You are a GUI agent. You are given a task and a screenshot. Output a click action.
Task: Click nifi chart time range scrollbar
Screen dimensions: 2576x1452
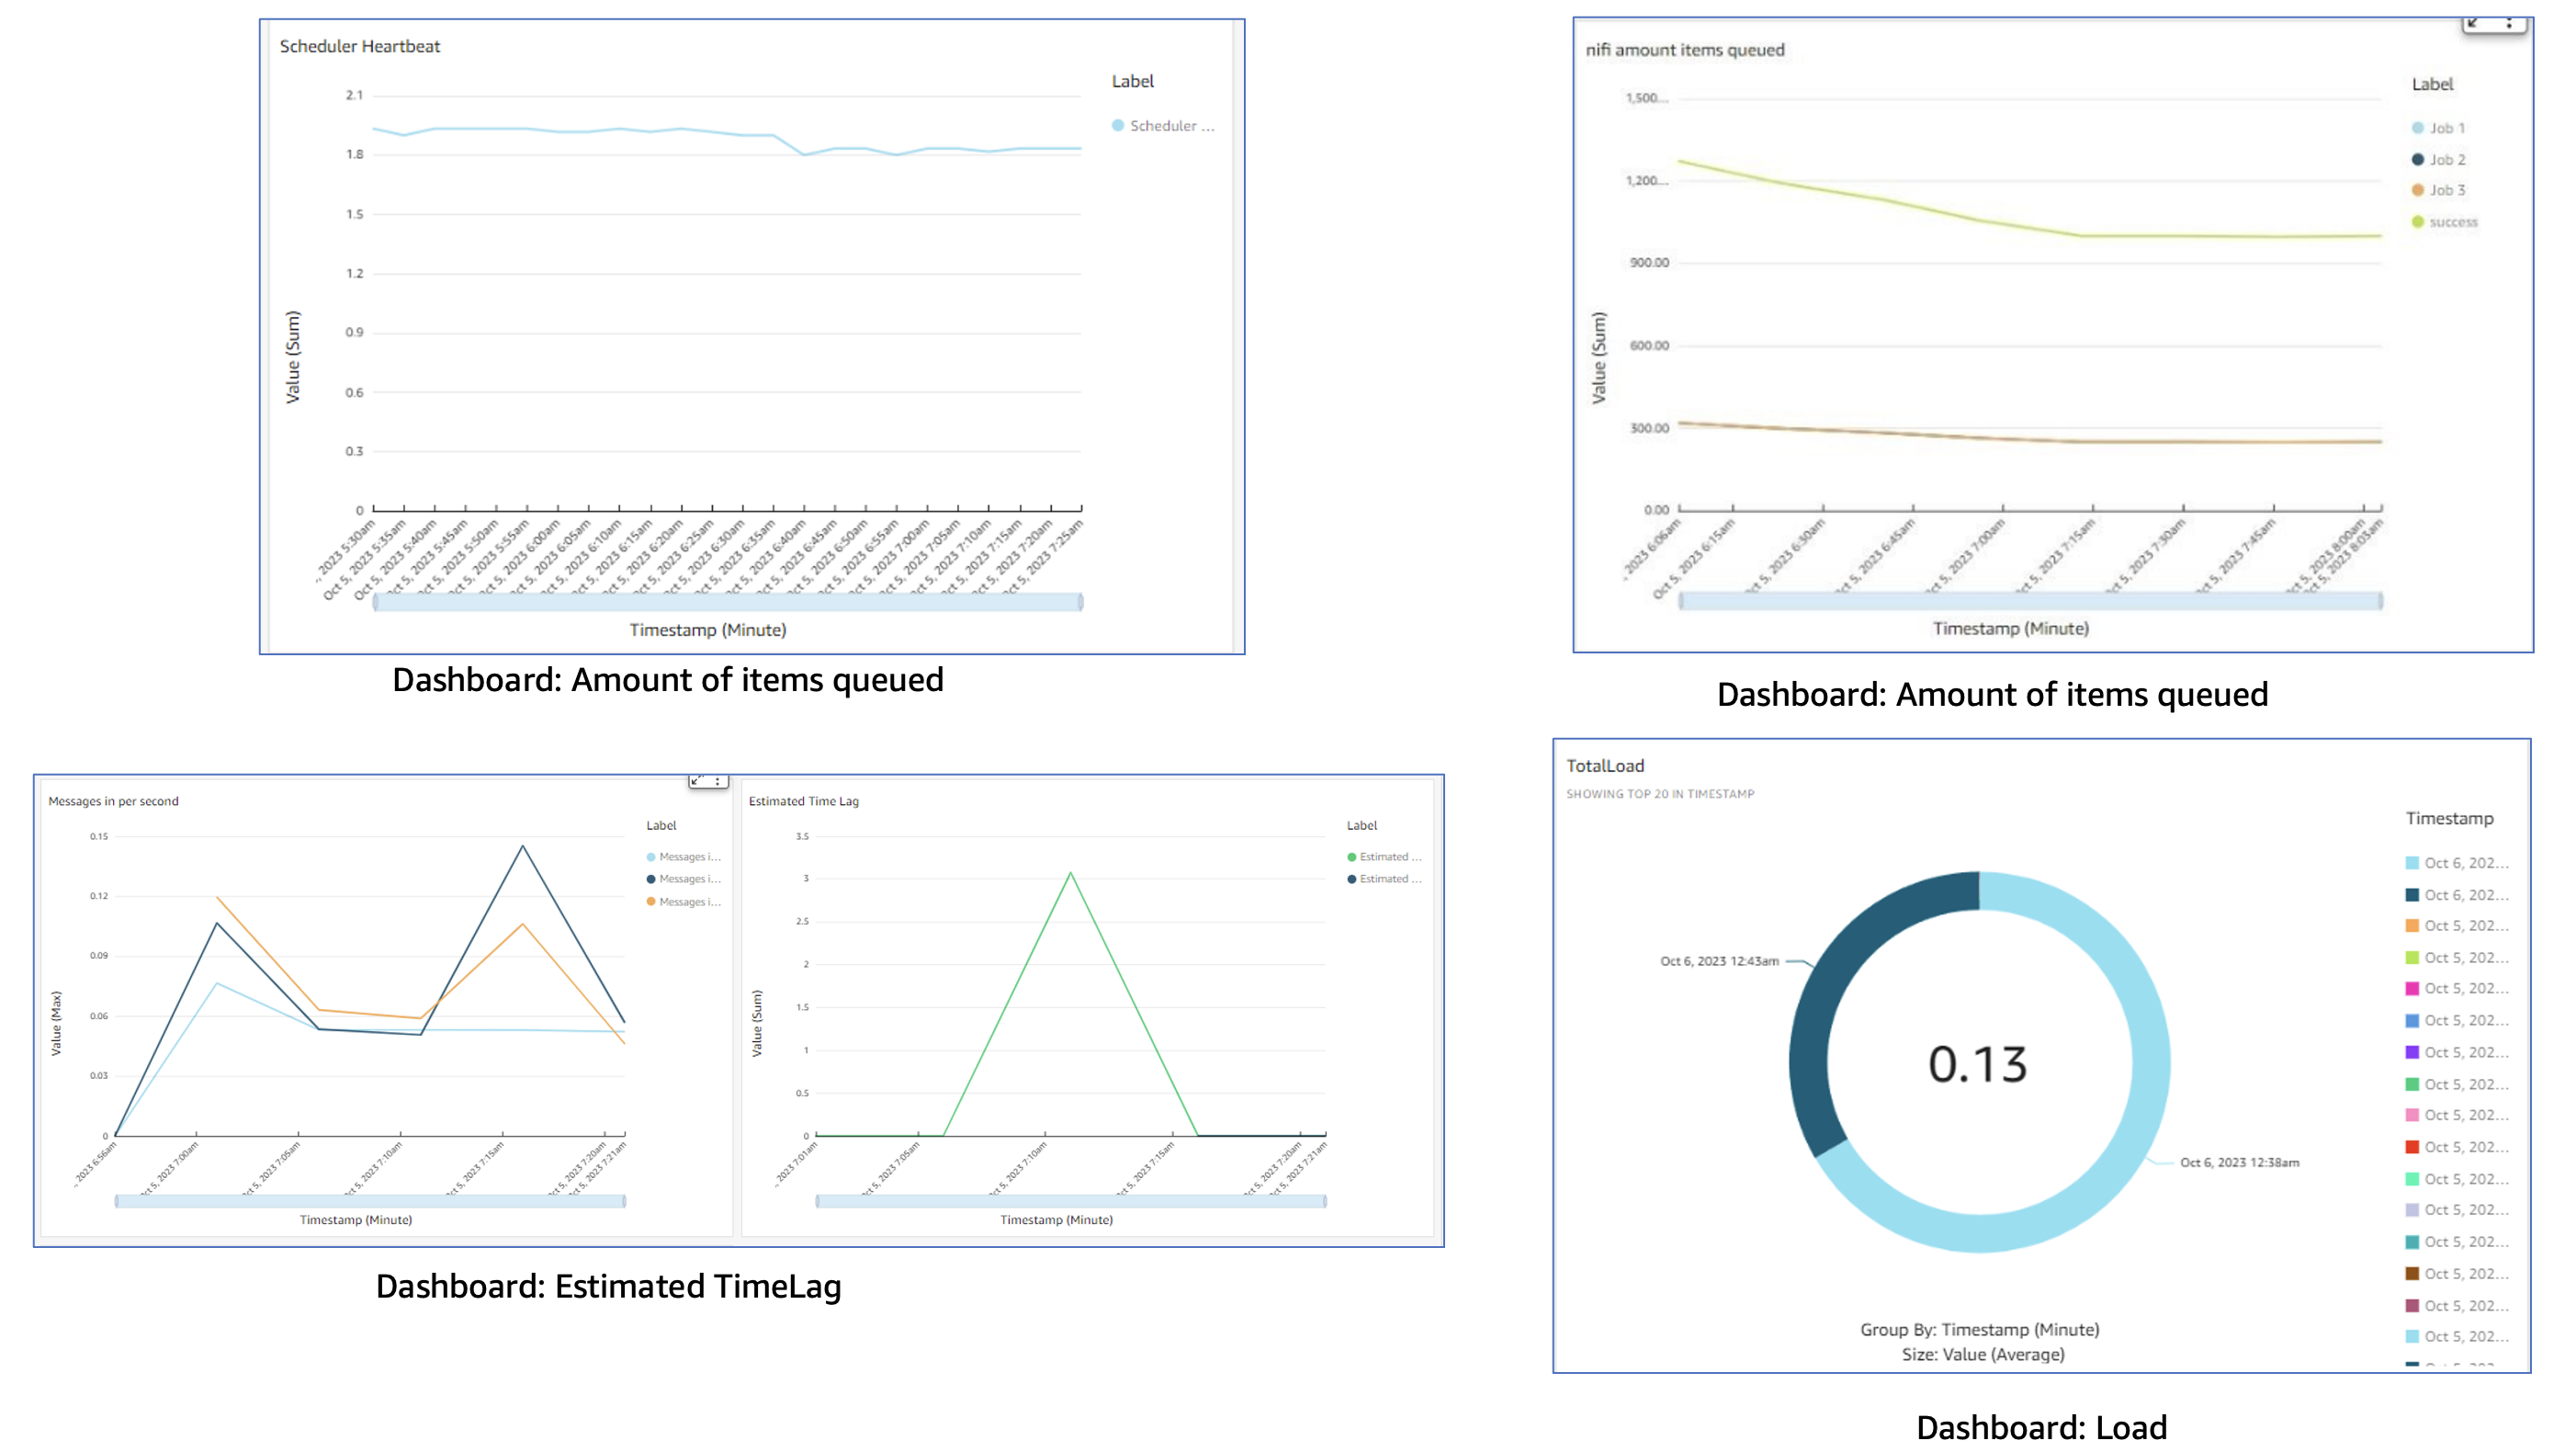[x=2030, y=601]
